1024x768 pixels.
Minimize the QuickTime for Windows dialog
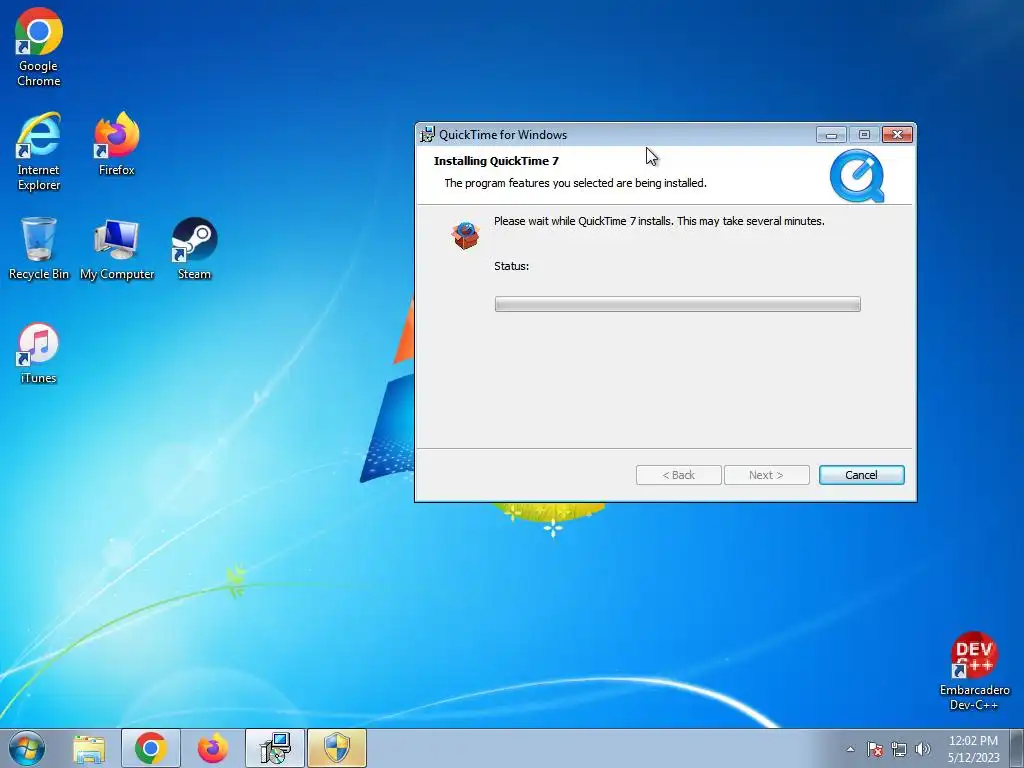click(831, 135)
